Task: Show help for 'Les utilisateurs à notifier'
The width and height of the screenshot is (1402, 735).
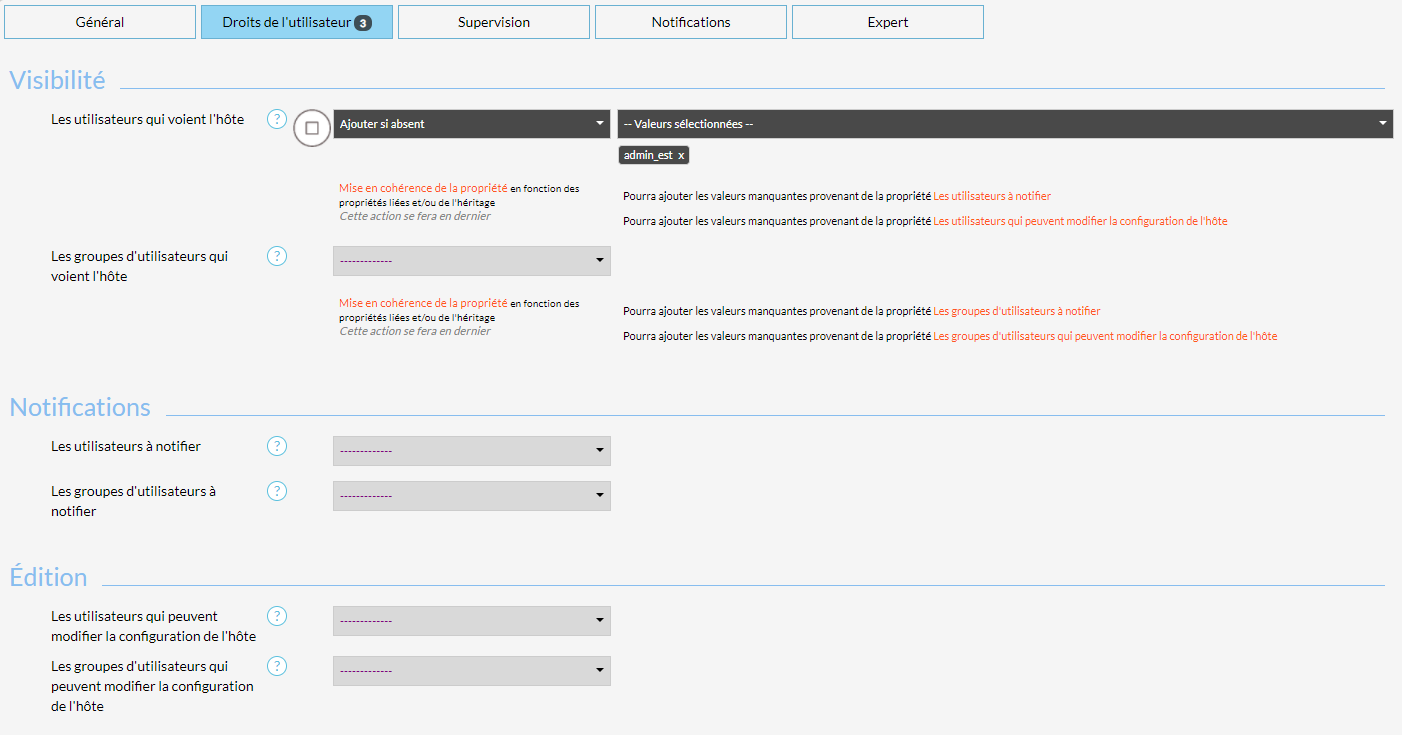Action: (277, 446)
